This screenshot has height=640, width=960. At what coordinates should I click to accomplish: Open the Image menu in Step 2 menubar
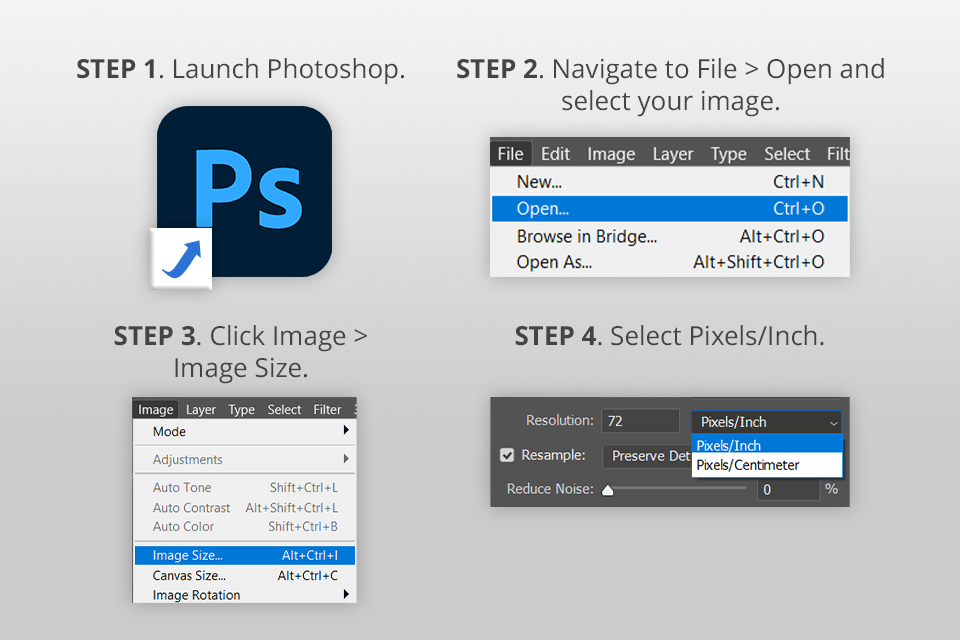[611, 154]
